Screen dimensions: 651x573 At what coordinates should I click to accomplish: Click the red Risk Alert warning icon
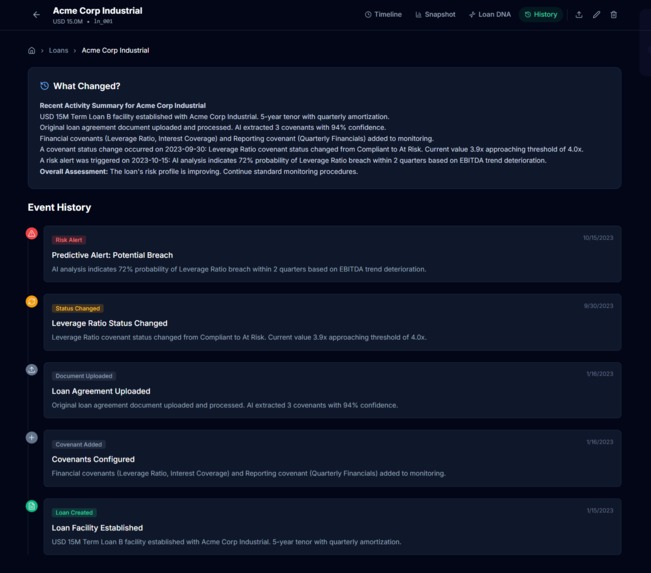click(32, 233)
